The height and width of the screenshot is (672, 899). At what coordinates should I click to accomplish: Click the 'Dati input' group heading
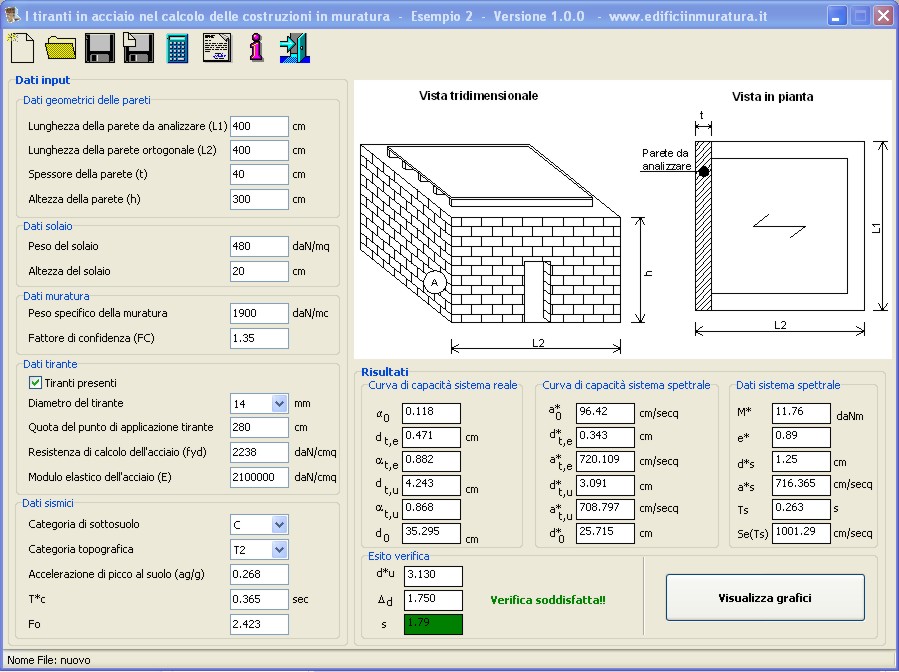coord(42,80)
